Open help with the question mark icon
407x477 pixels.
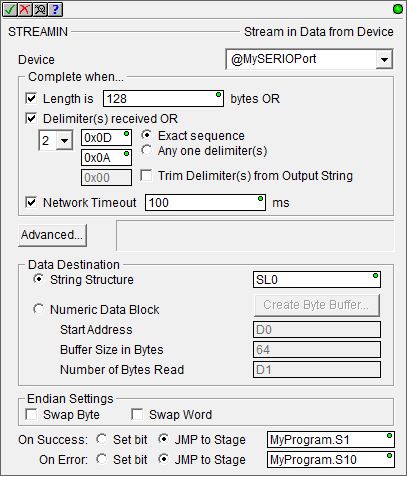55,9
